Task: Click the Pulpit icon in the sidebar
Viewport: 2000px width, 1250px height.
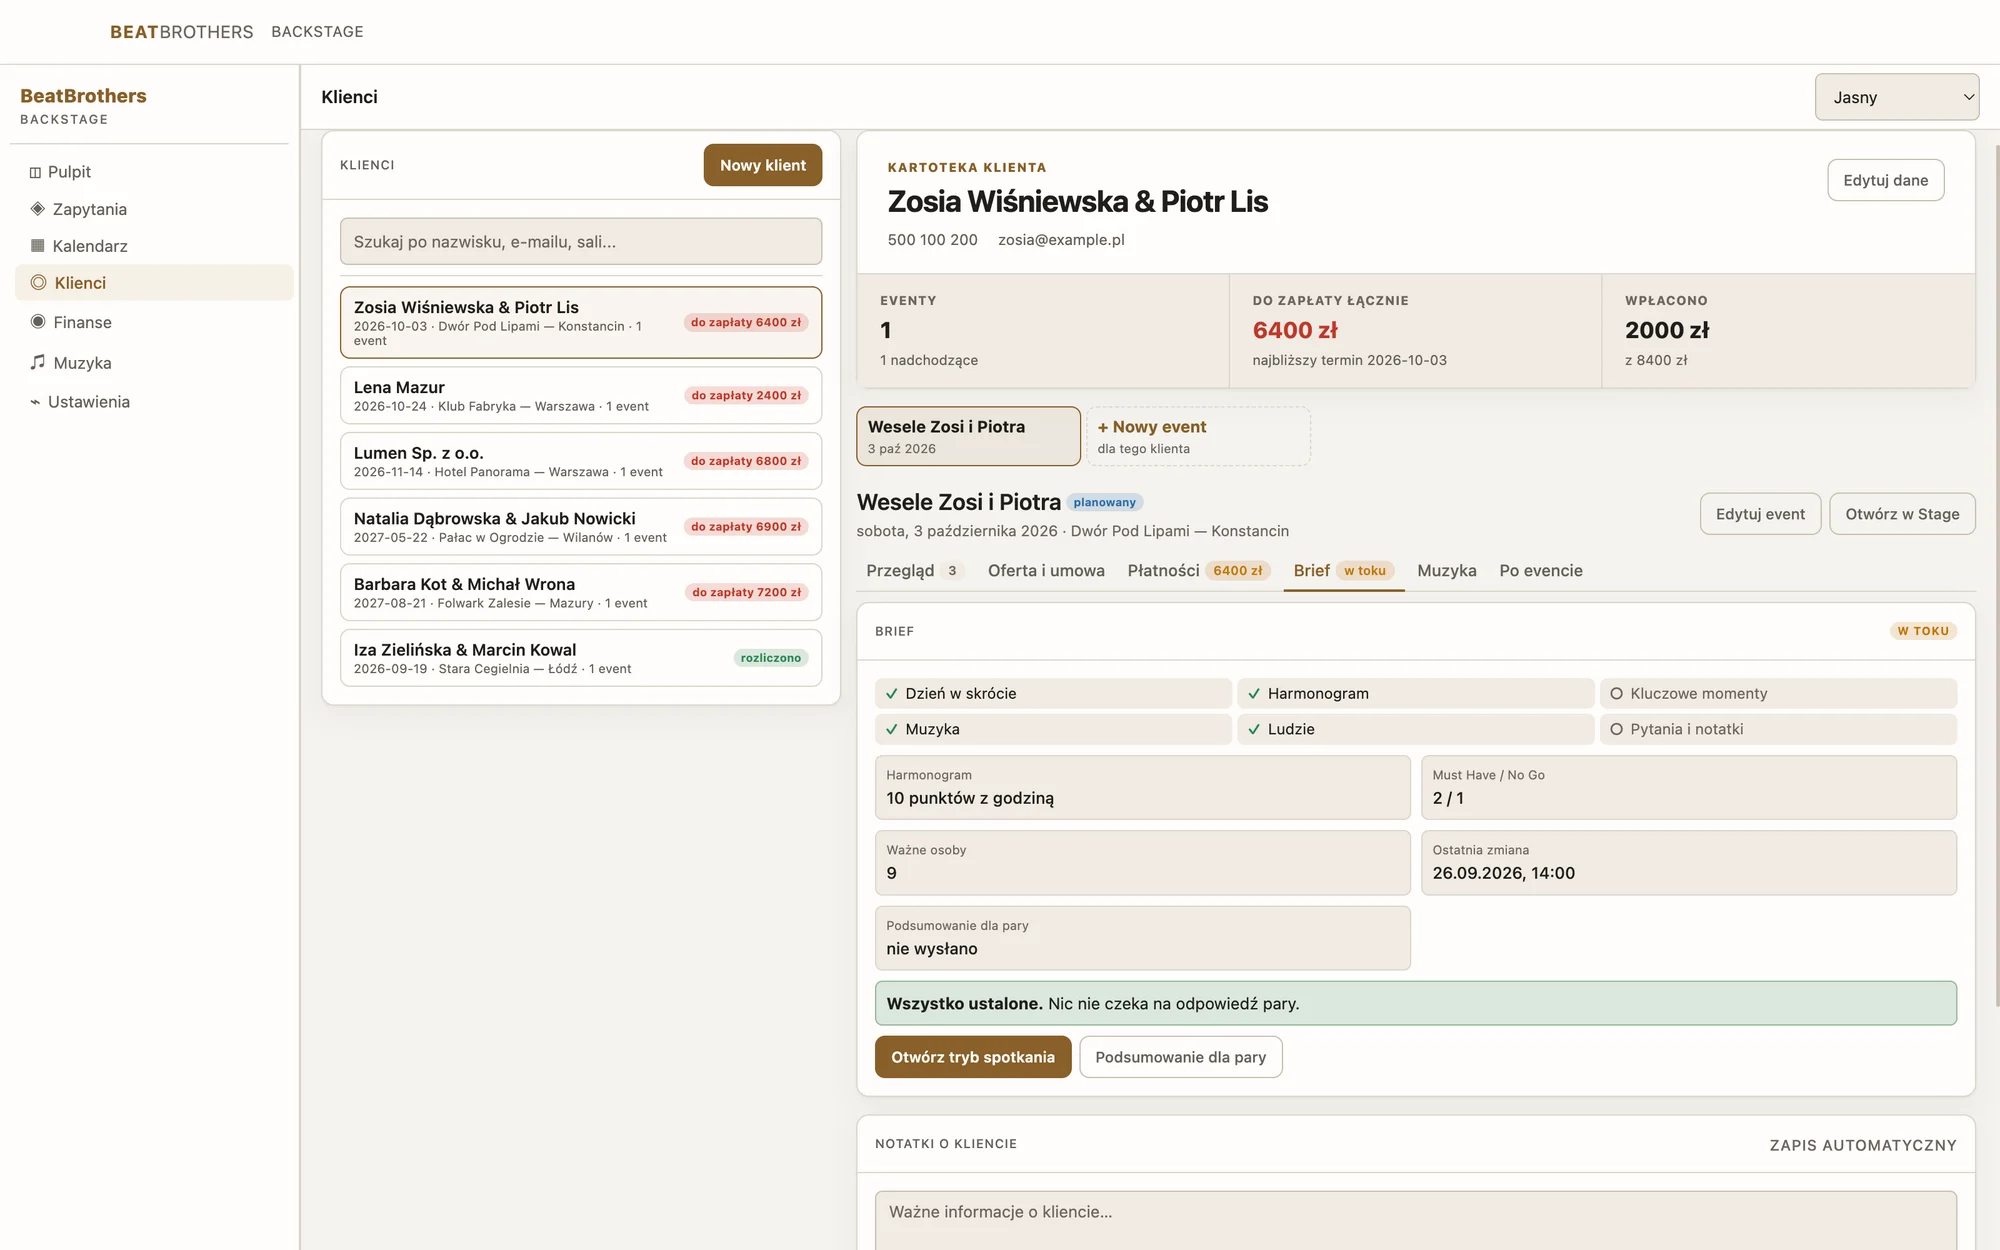Action: click(35, 172)
